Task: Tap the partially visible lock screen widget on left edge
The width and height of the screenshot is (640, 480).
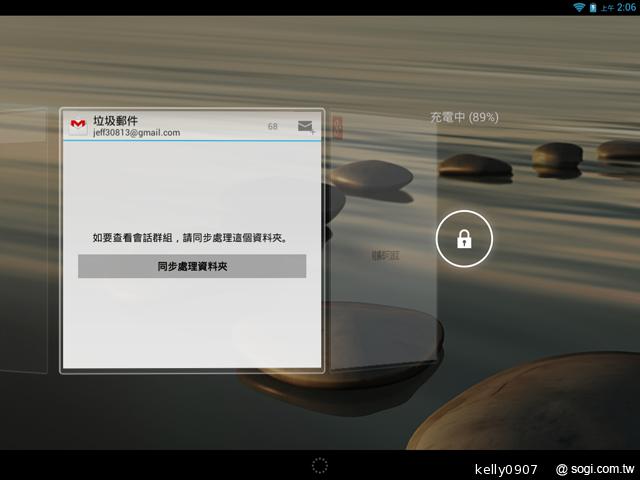Action: click(x=24, y=240)
